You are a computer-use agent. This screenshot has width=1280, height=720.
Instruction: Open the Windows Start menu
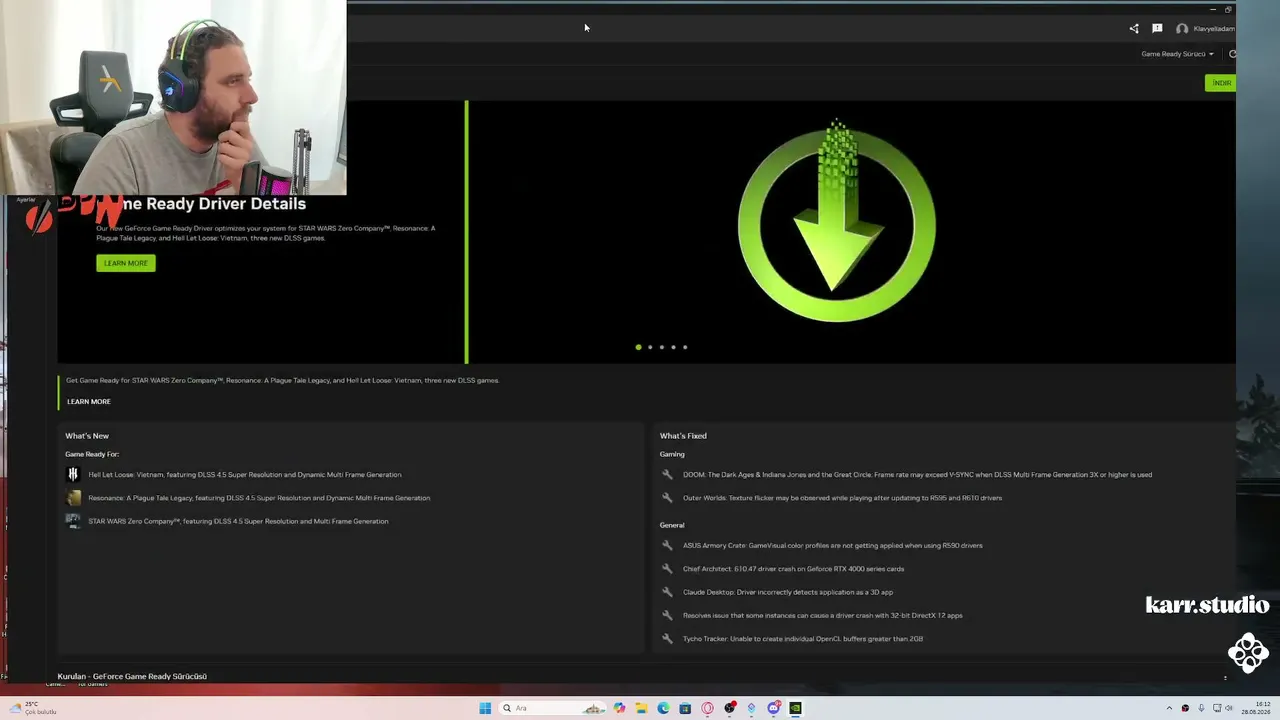pyautogui.click(x=485, y=708)
